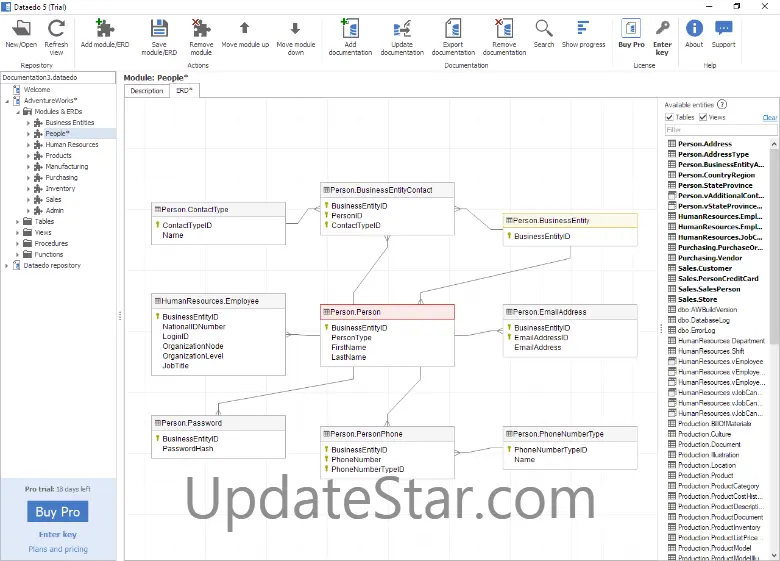Select the Inventory module
The image size is (780, 561).
(60, 188)
